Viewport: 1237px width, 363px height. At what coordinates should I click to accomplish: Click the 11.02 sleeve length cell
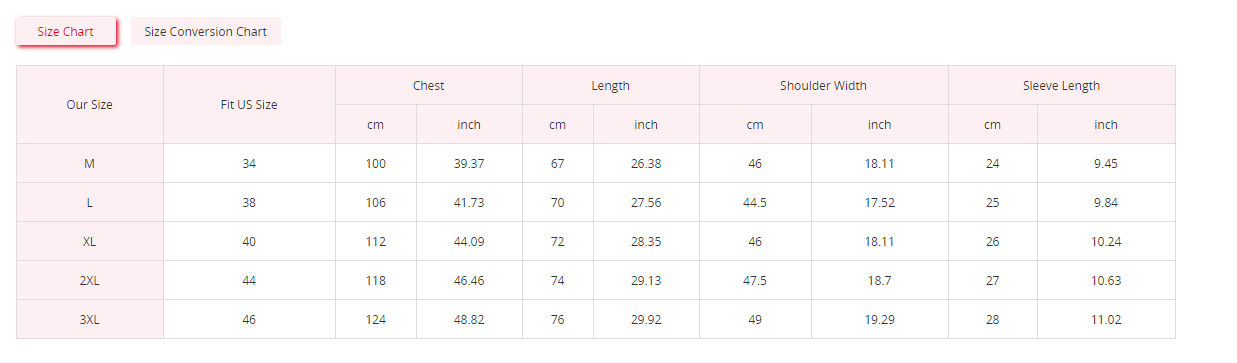[x=1106, y=319]
